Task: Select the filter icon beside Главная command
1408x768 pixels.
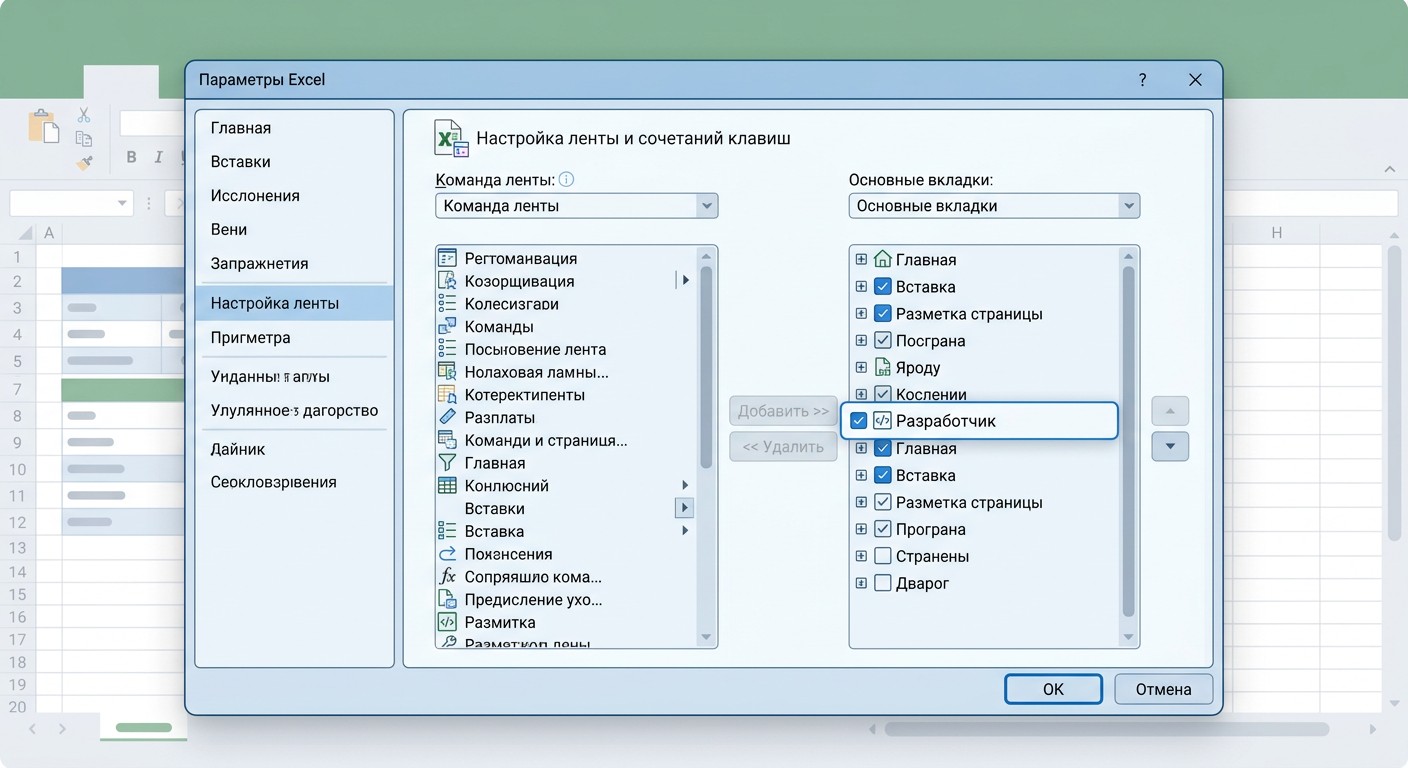Action: 447,463
